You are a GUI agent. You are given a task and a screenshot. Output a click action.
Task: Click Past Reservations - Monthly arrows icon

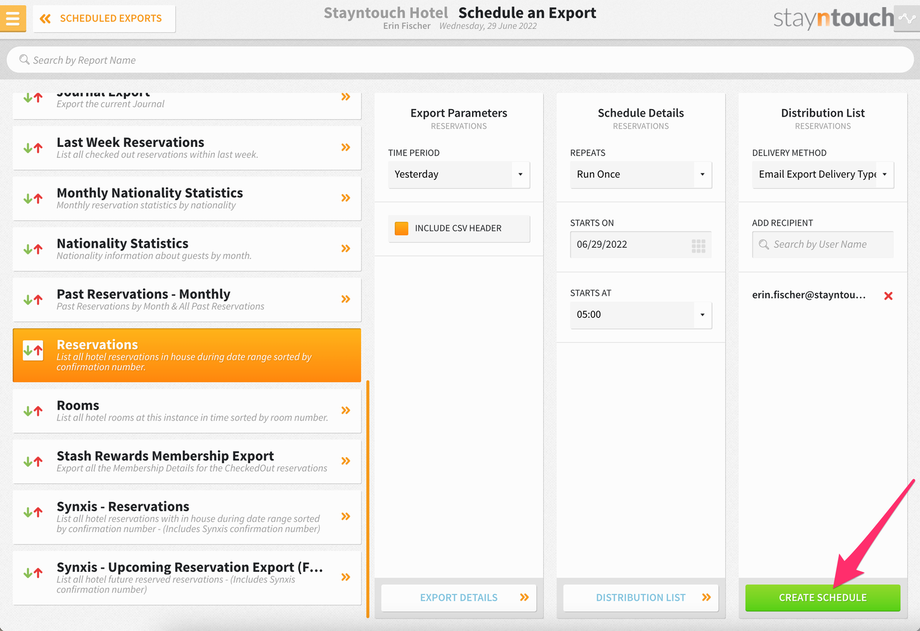pos(33,299)
